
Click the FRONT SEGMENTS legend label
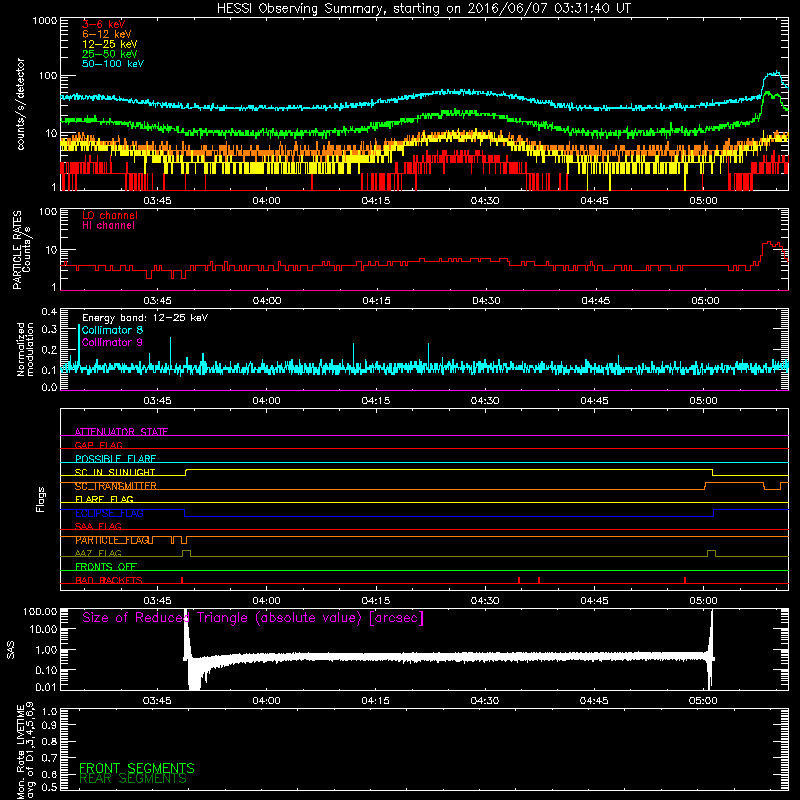[137, 768]
